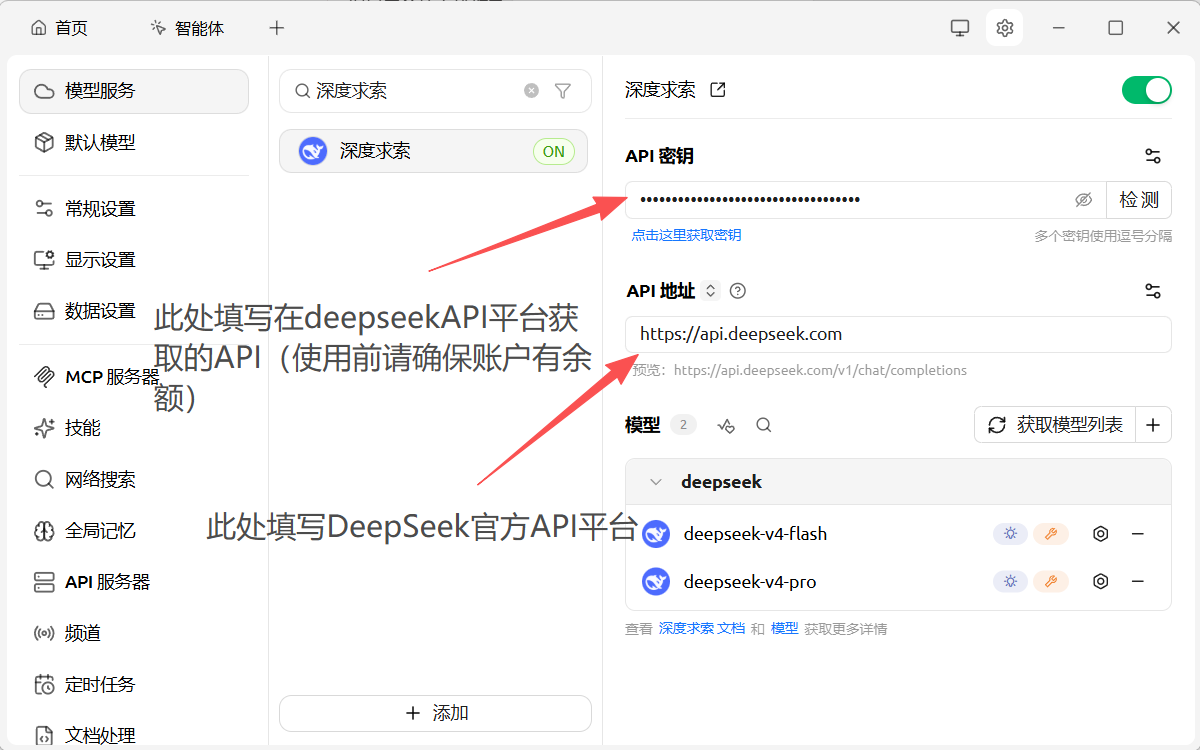
Task: Clear the provider search text
Action: pyautogui.click(x=532, y=91)
